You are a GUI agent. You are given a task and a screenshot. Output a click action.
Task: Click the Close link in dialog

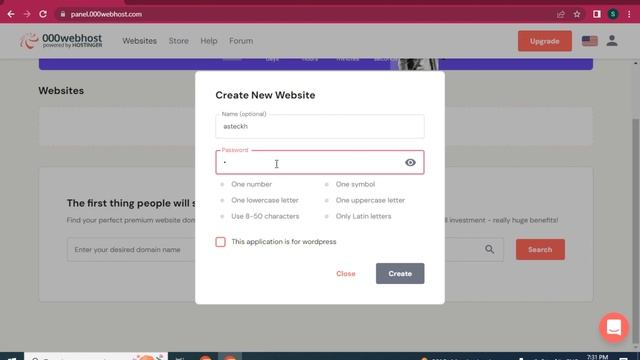click(346, 273)
